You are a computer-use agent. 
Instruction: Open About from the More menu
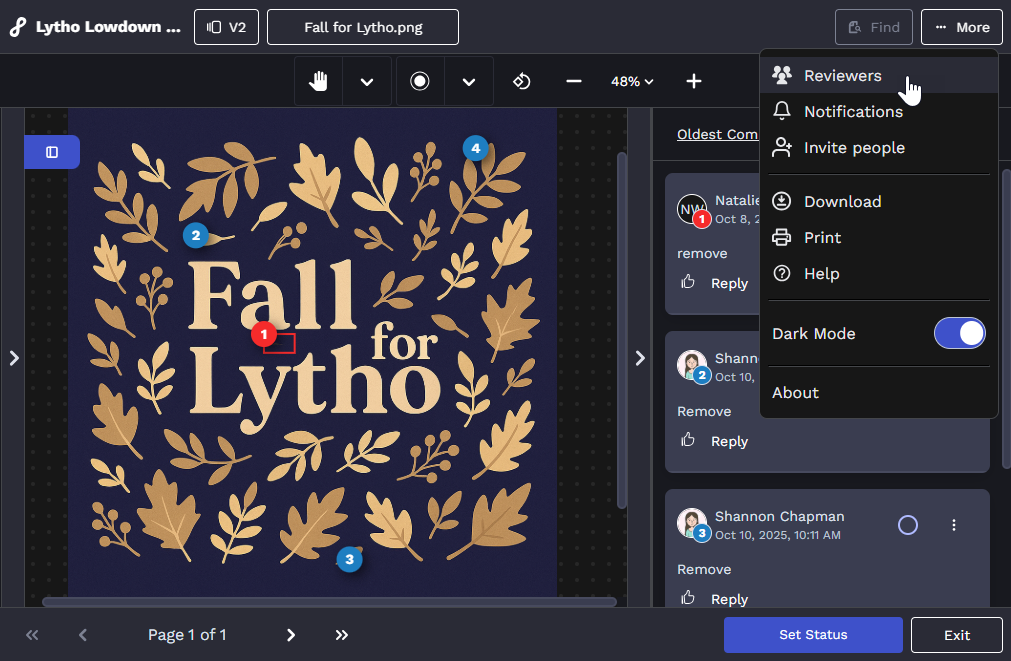pyautogui.click(x=879, y=393)
